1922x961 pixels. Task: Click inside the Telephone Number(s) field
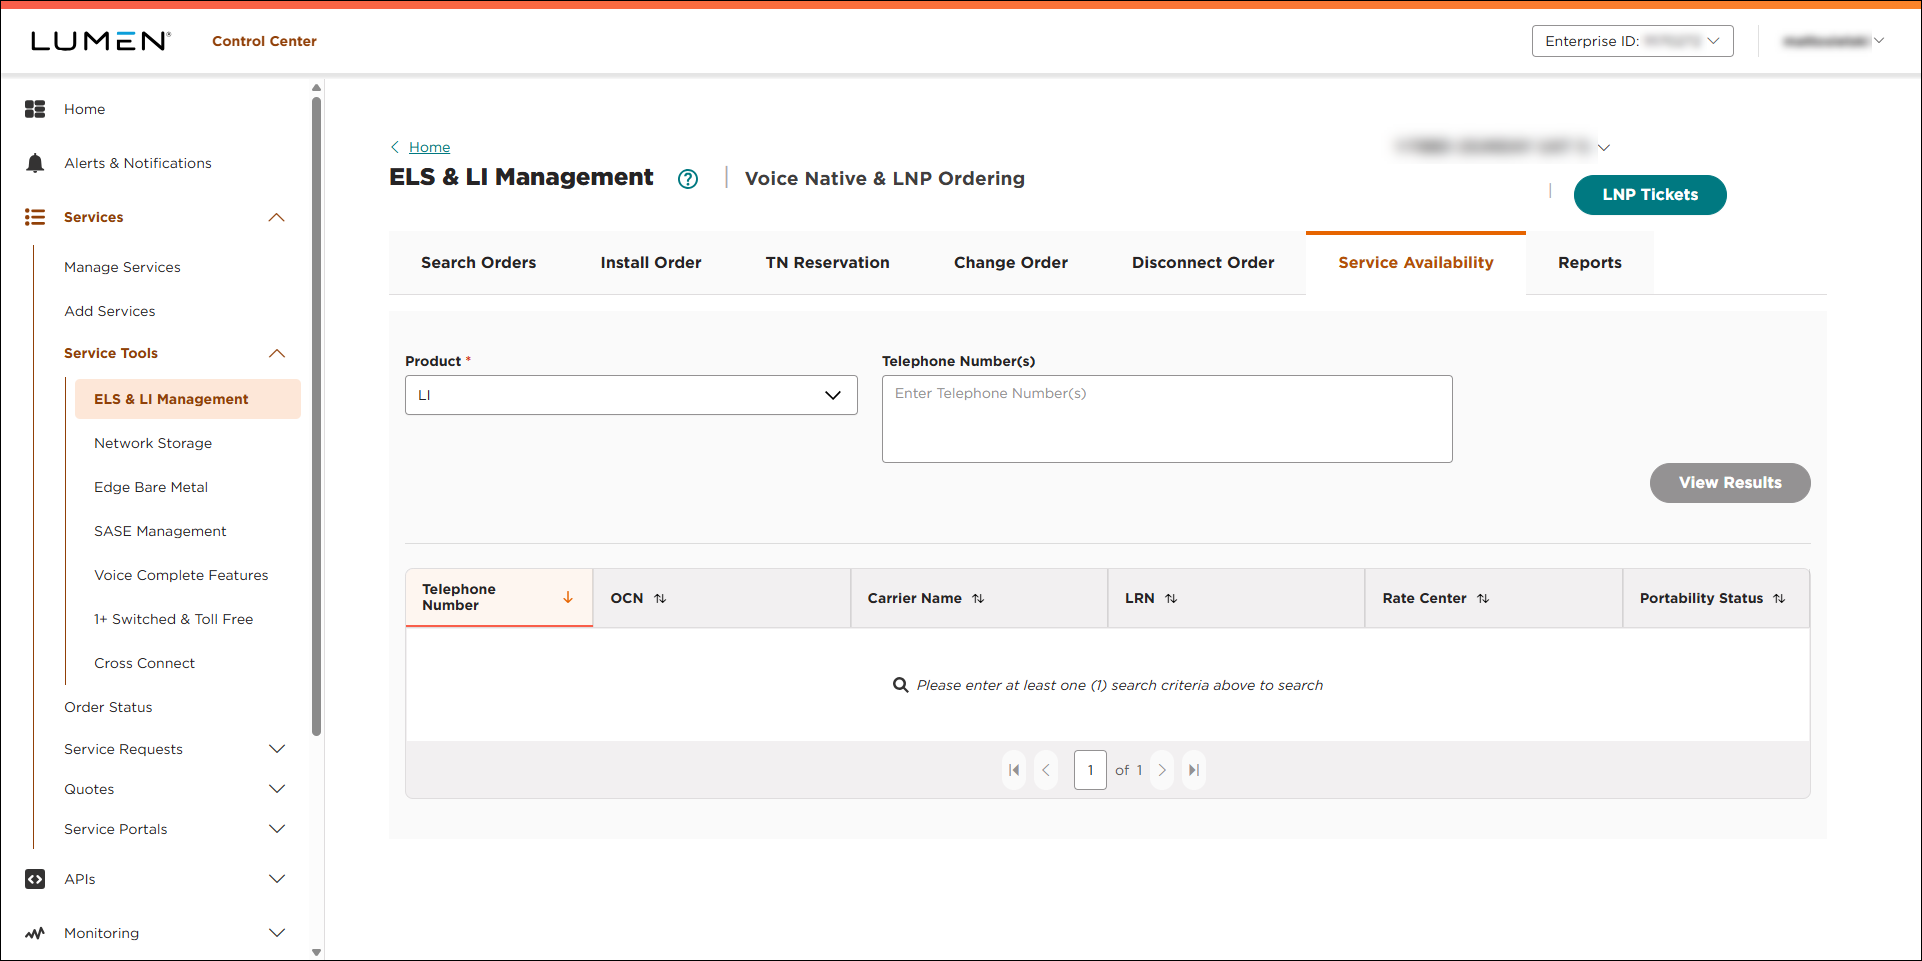[x=1166, y=418]
